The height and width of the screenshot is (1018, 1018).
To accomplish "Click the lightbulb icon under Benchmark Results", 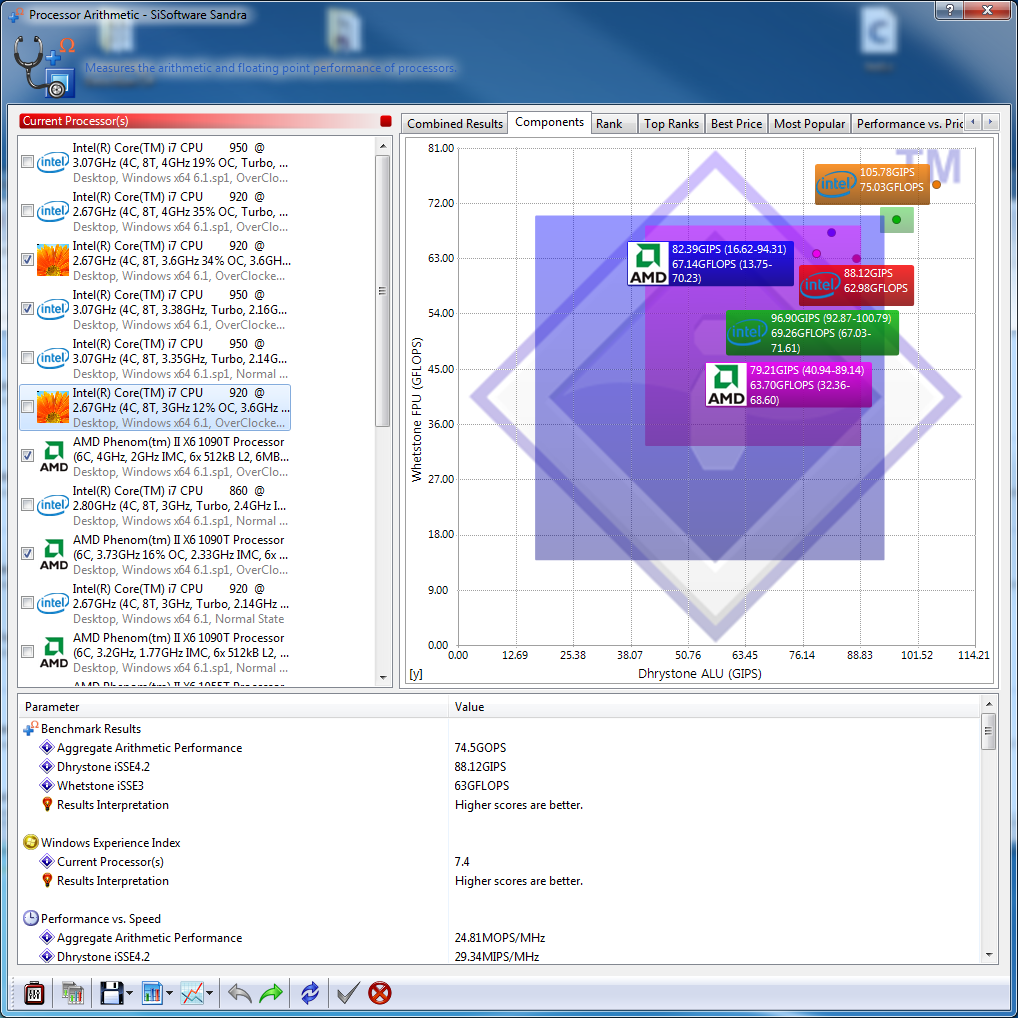I will [47, 804].
